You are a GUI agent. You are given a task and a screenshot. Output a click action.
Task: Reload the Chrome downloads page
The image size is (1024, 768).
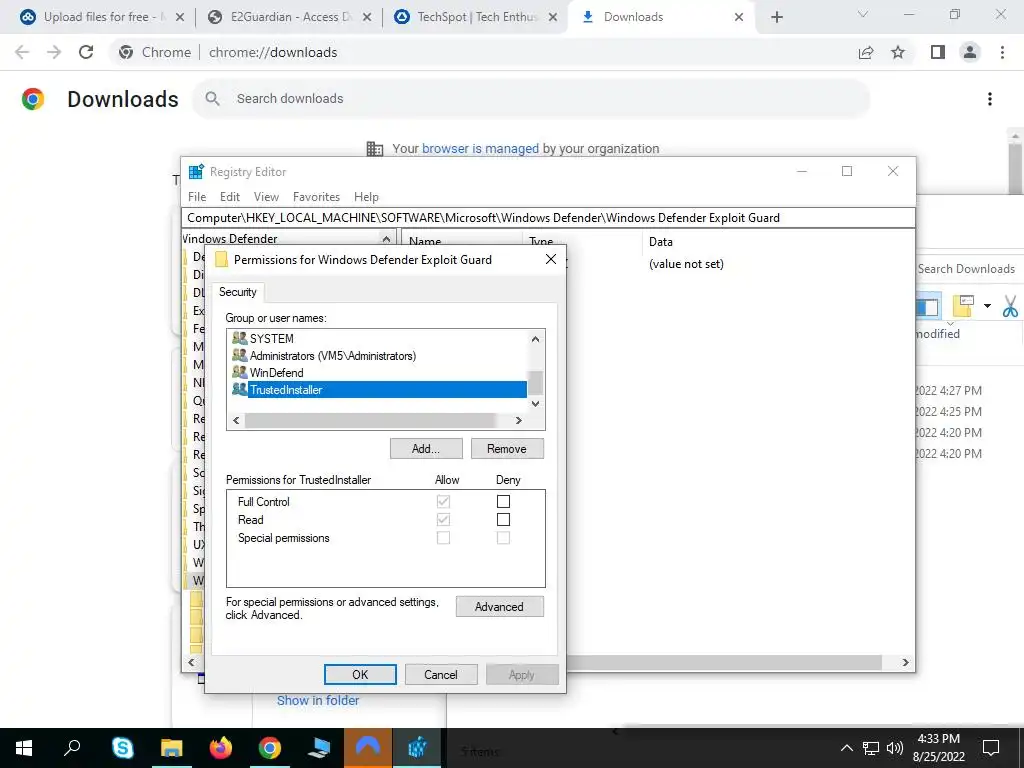[x=86, y=52]
